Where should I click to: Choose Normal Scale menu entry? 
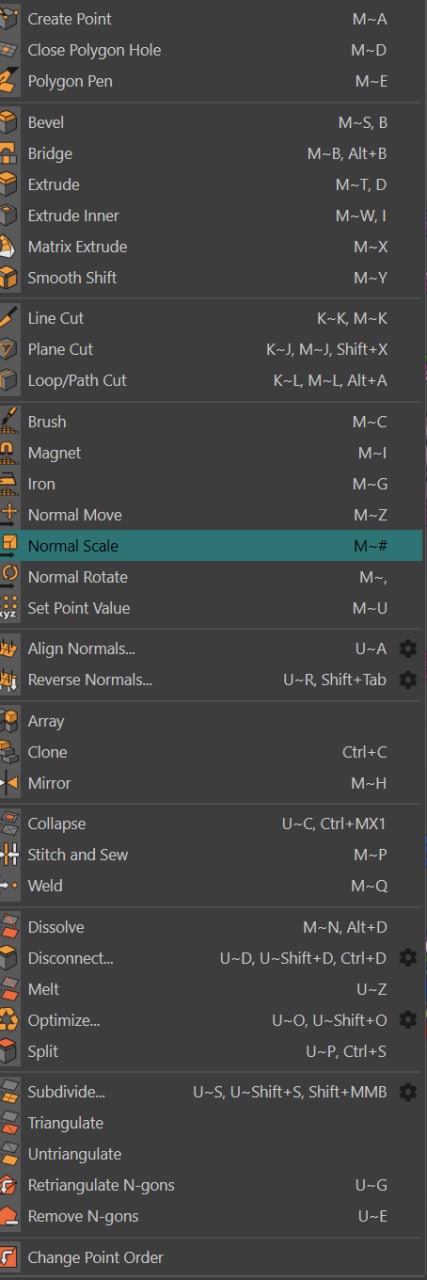[211, 546]
